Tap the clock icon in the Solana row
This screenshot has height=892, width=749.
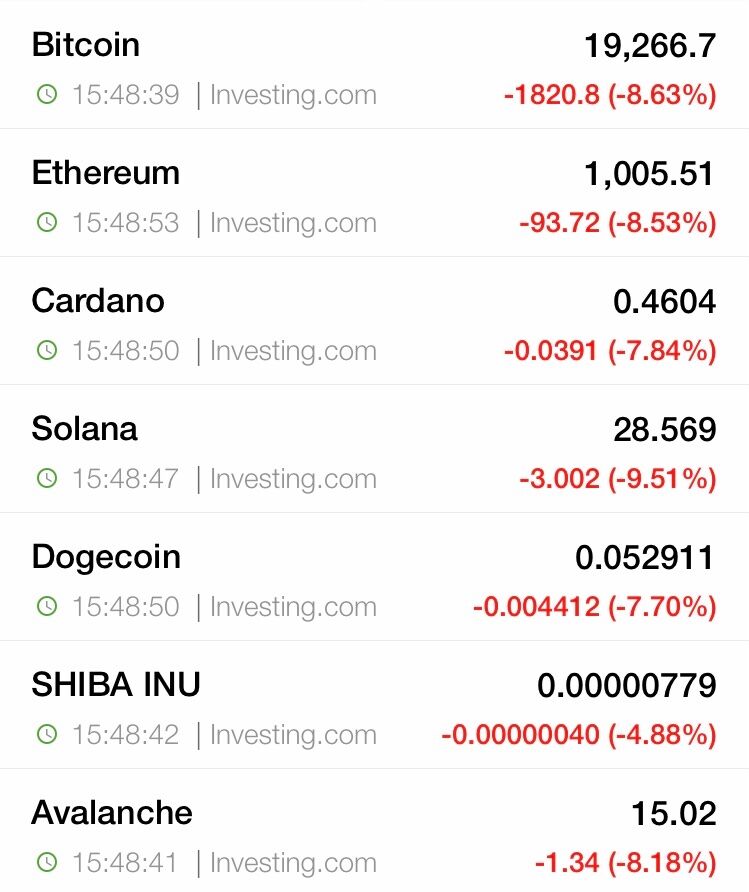coord(47,478)
